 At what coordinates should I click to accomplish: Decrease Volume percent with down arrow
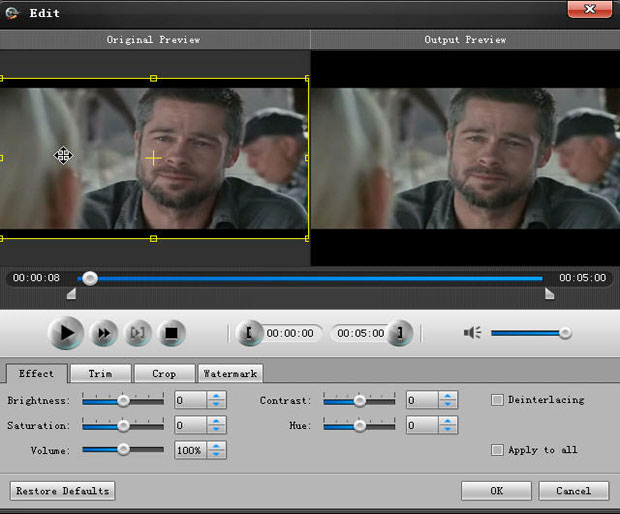pyautogui.click(x=216, y=454)
